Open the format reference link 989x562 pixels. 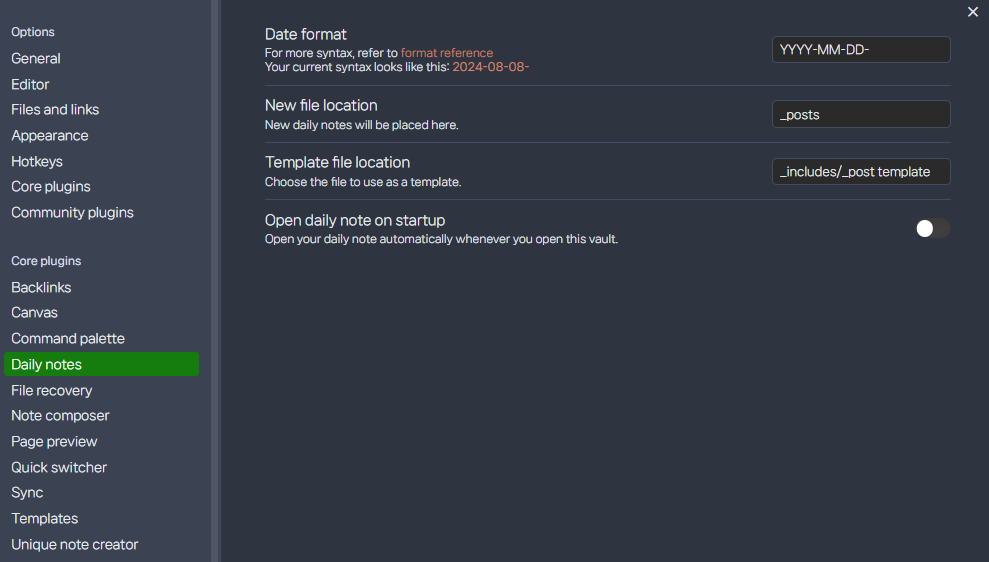[447, 53]
